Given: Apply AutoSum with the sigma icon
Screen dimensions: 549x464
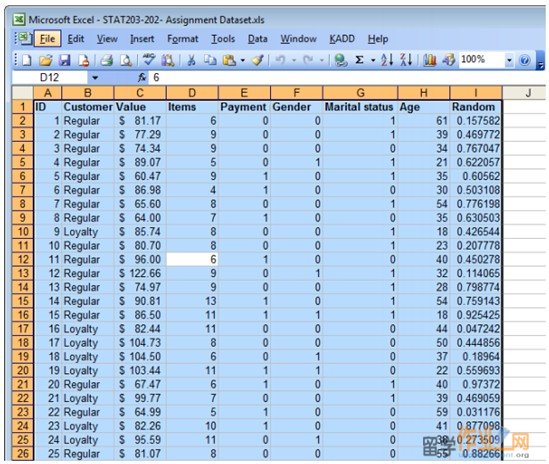Looking at the screenshot, I should point(359,60).
